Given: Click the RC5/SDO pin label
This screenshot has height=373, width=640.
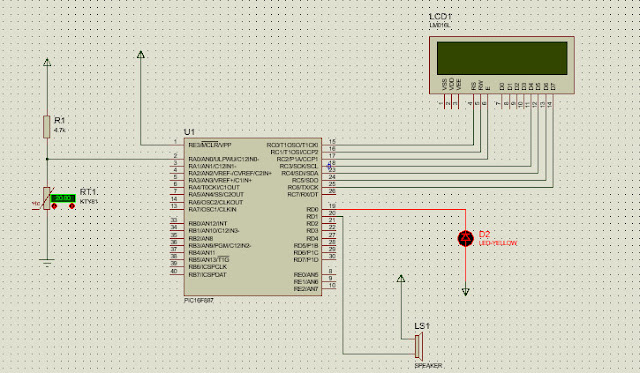Looking at the screenshot, I should tap(305, 180).
